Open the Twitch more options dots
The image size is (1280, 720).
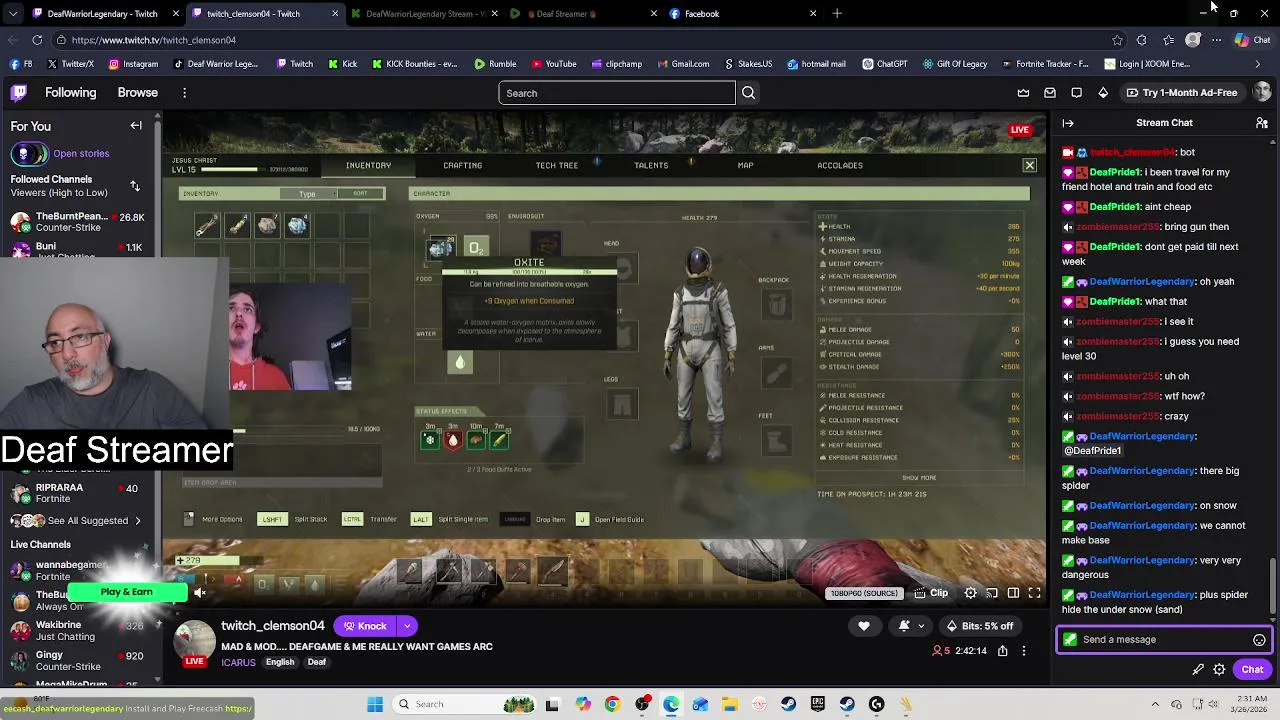click(x=184, y=93)
